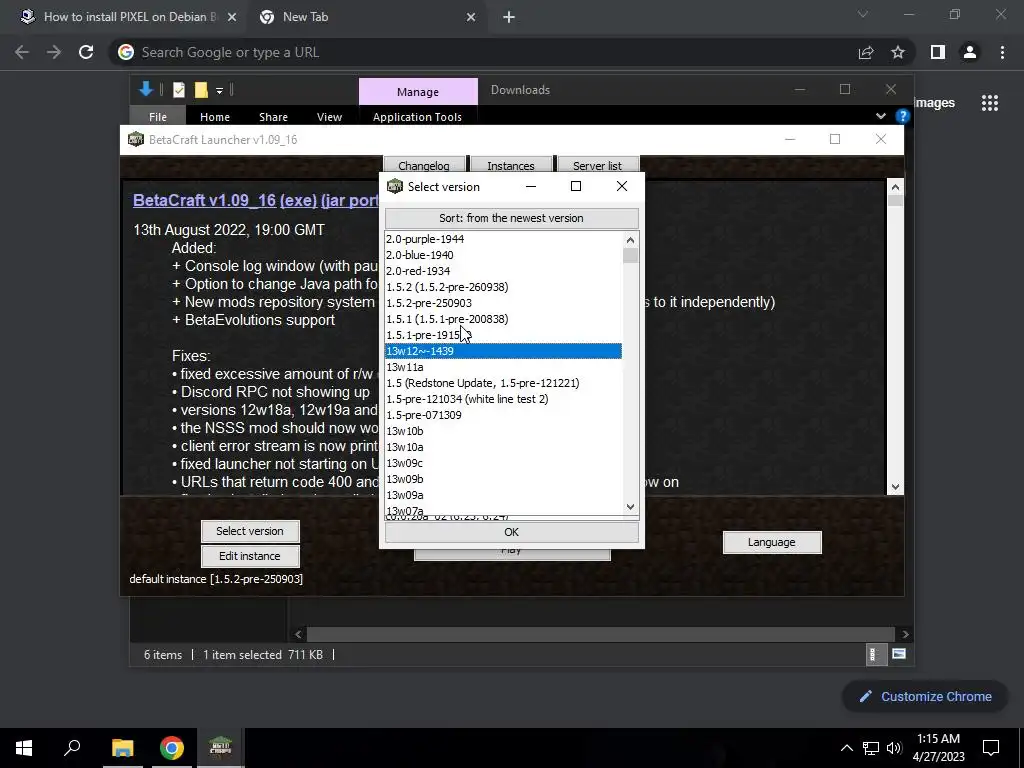Expand the Explorer quick access toolbar dropdown

(219, 91)
